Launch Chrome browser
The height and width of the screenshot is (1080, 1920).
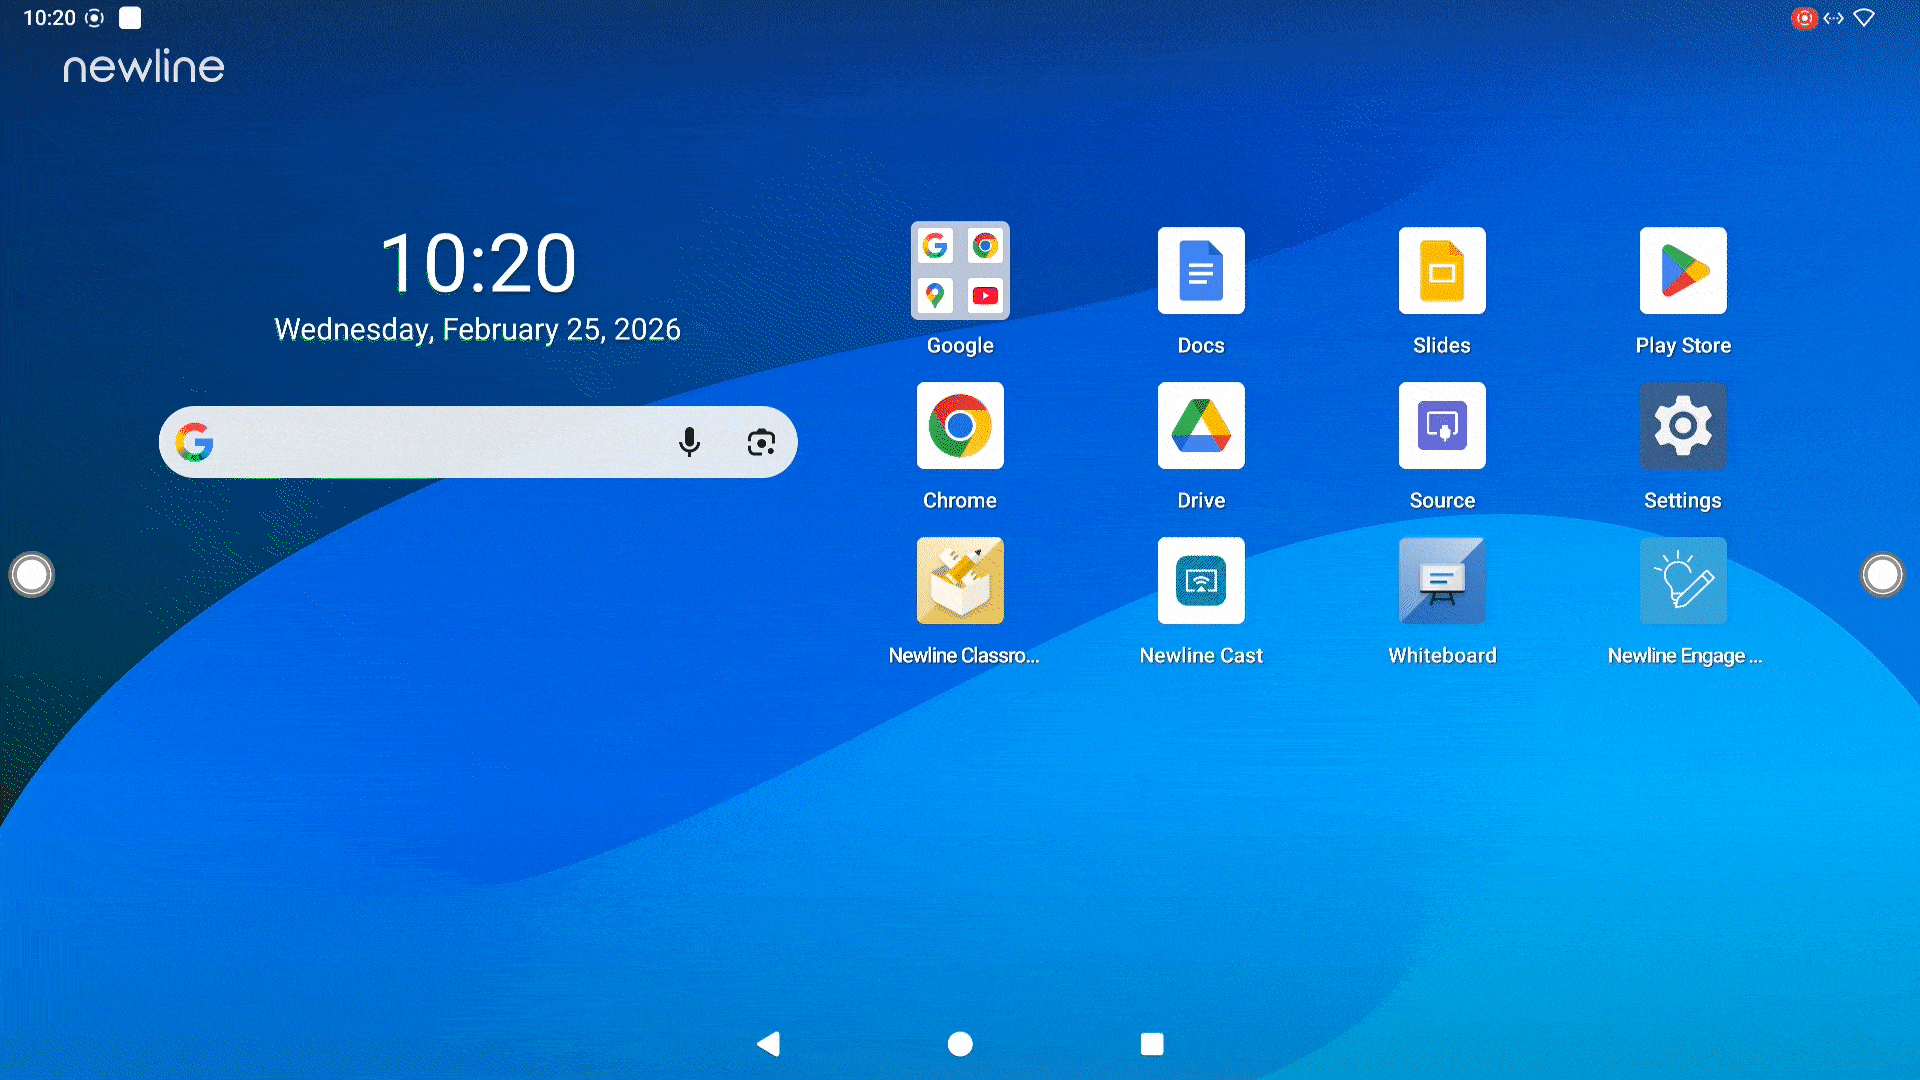pyautogui.click(x=960, y=426)
